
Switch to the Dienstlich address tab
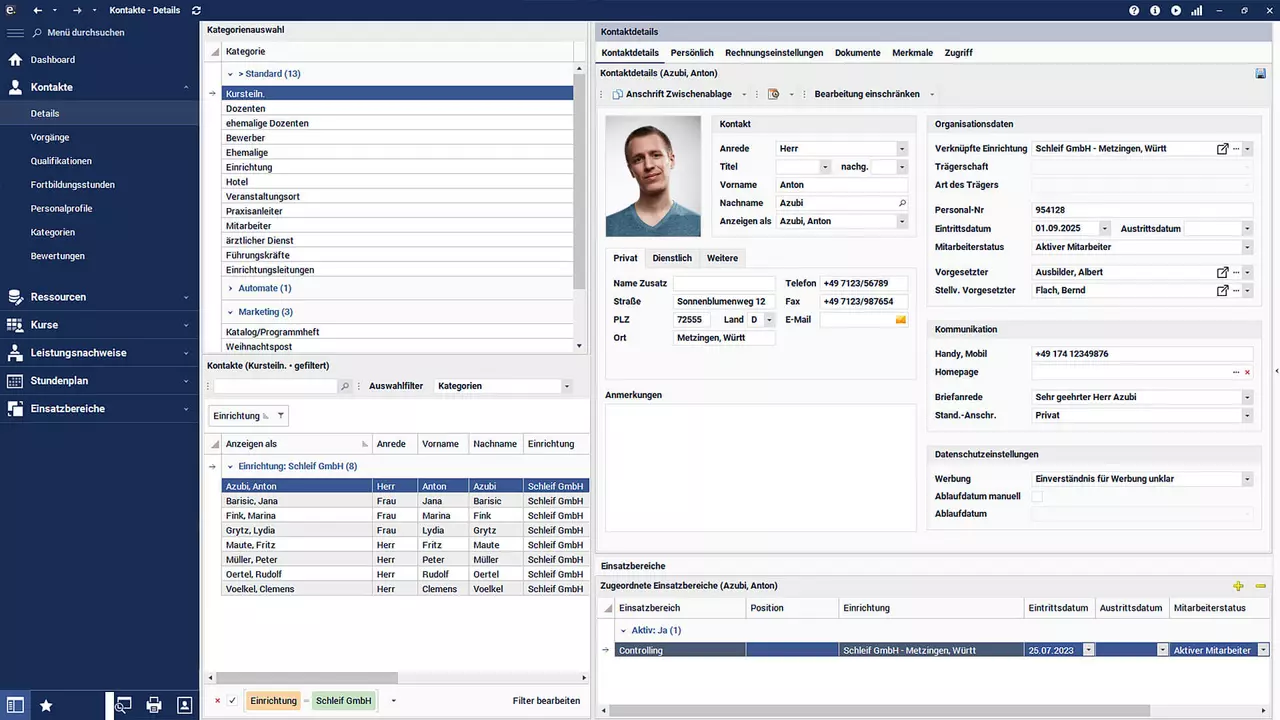672,258
